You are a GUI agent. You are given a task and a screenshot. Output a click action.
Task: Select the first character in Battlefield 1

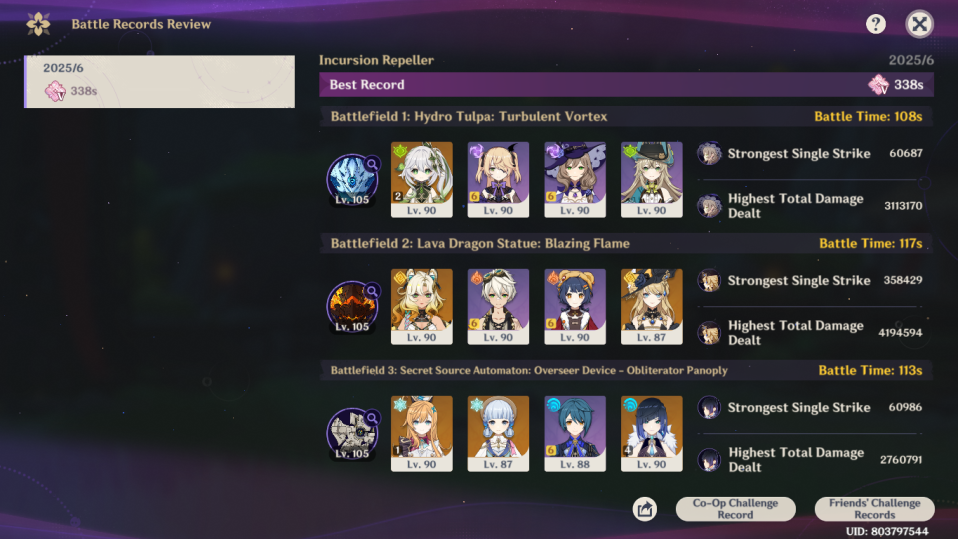(x=422, y=180)
